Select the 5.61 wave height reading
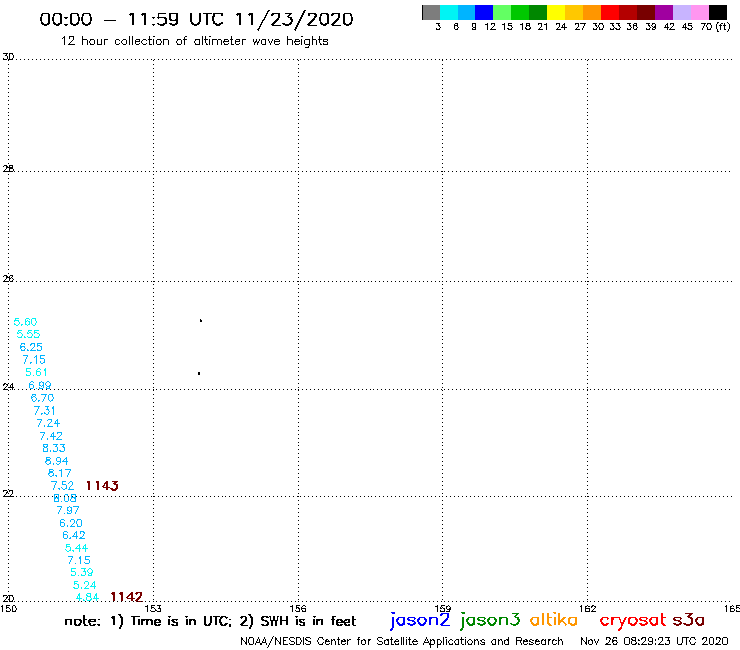This screenshot has height=650, width=740. click(36, 372)
